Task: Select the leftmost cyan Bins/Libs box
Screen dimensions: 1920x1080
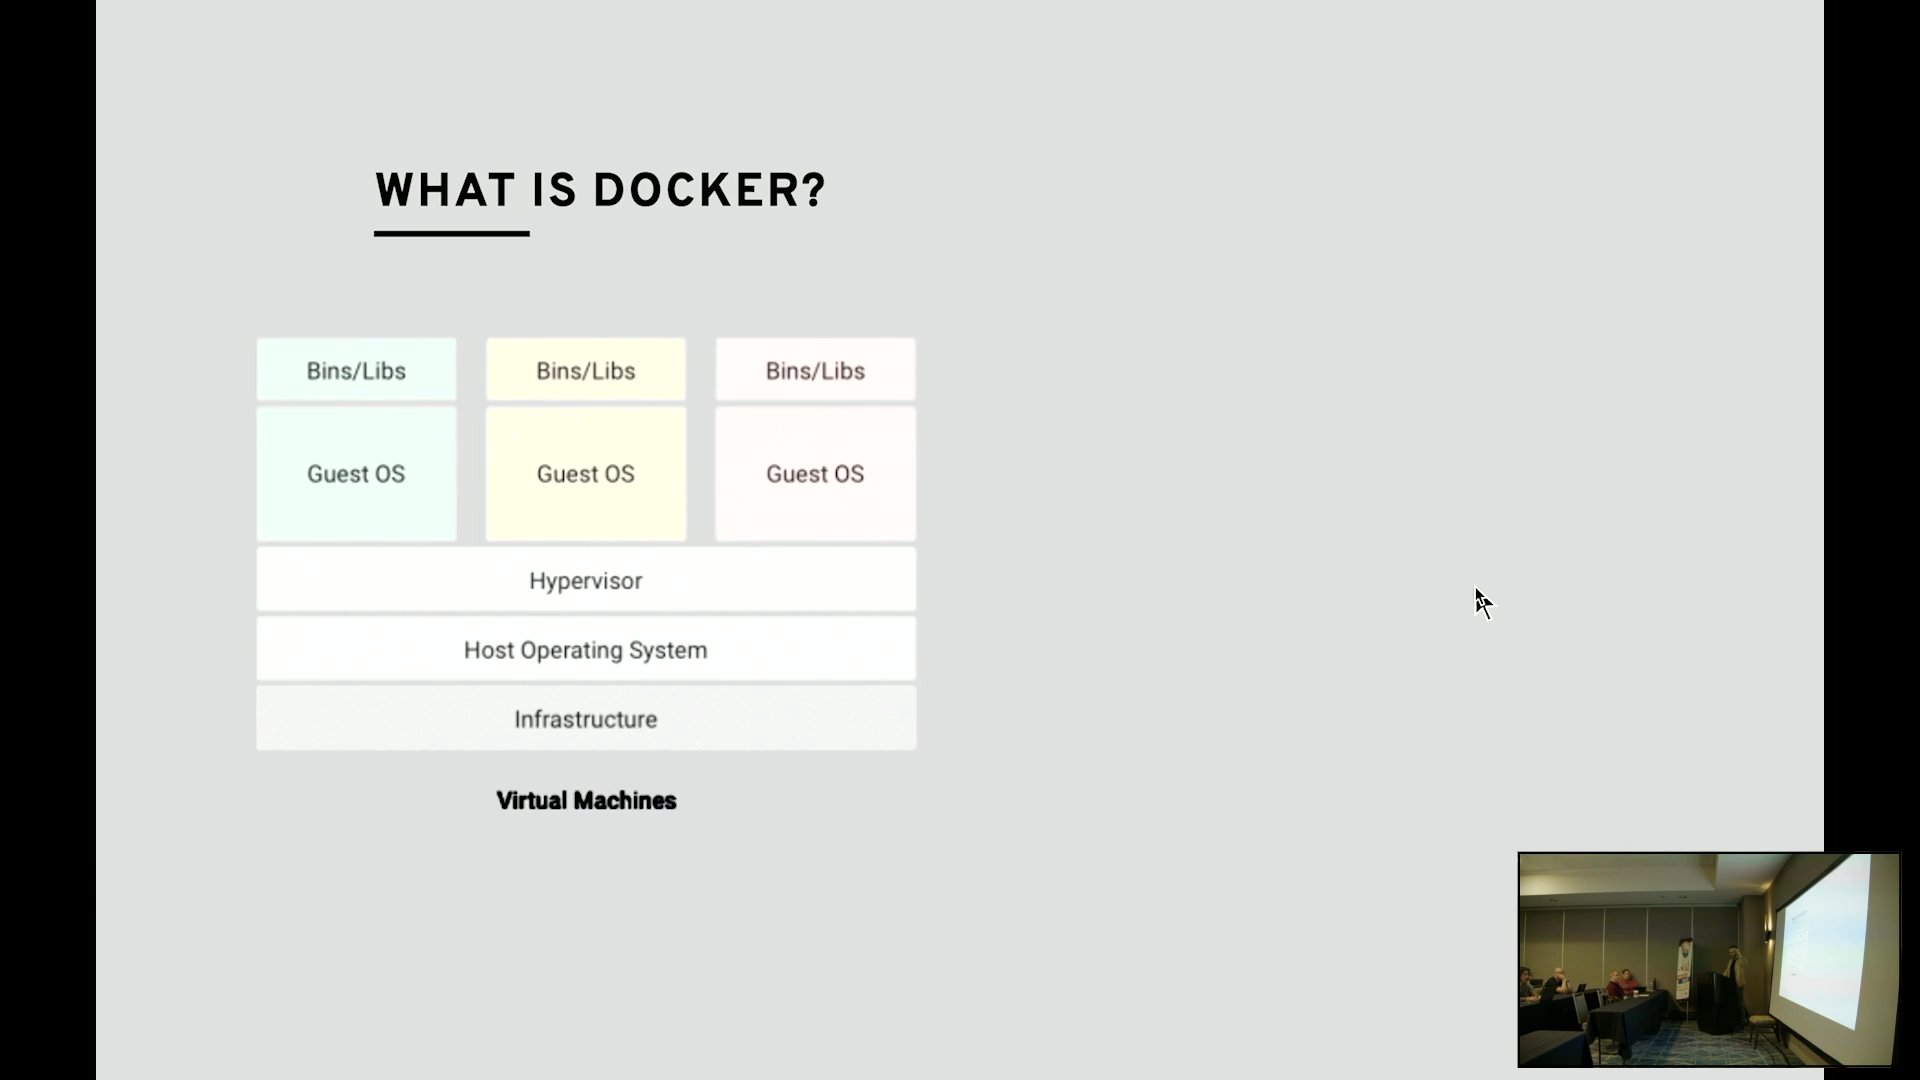Action: 356,370
